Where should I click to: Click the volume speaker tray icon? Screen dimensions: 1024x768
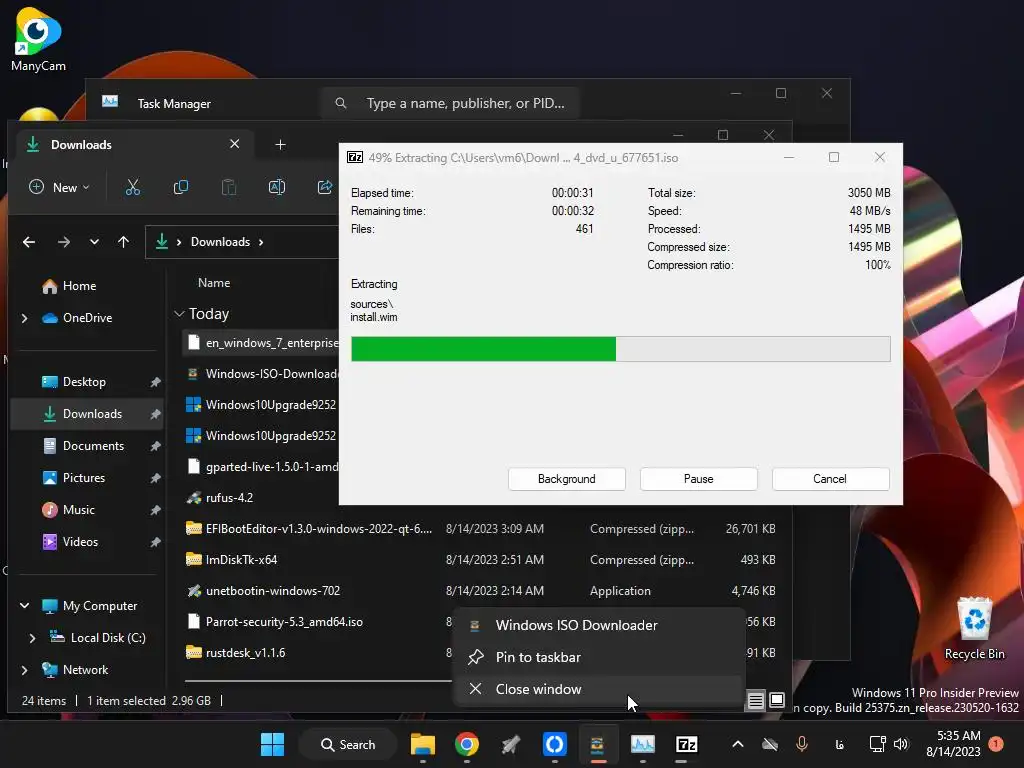coord(901,744)
